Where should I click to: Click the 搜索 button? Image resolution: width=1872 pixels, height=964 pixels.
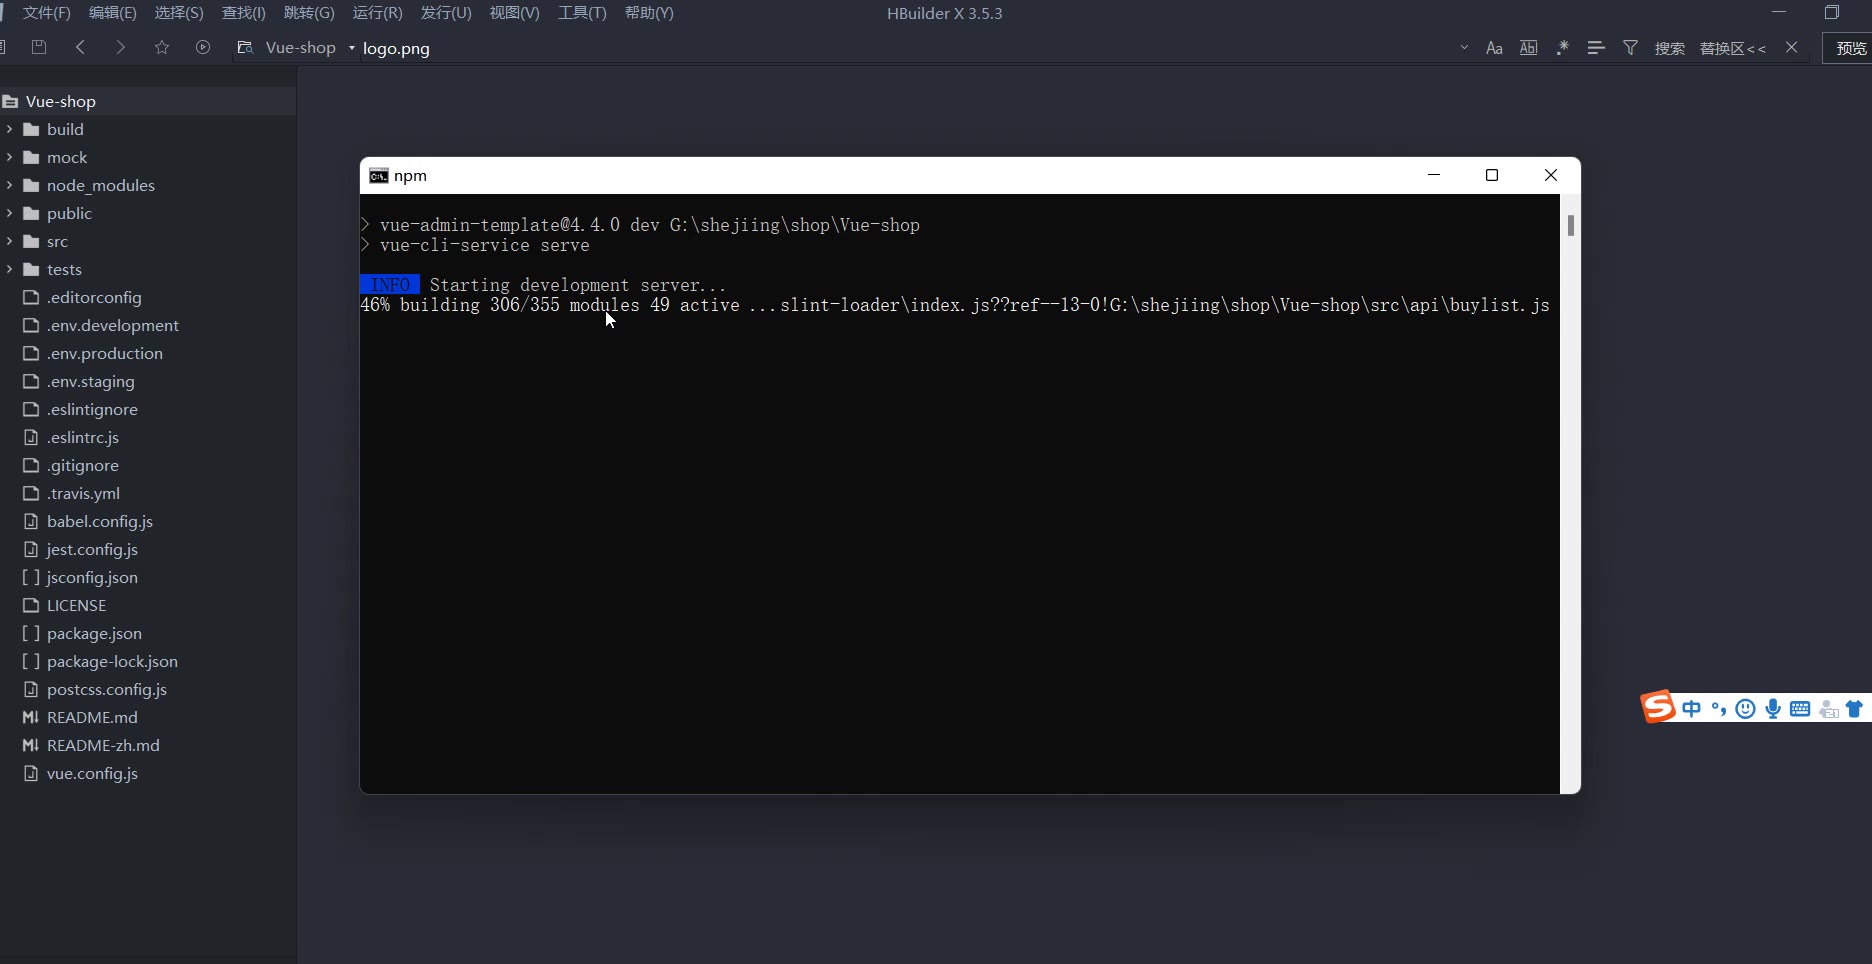point(1670,48)
